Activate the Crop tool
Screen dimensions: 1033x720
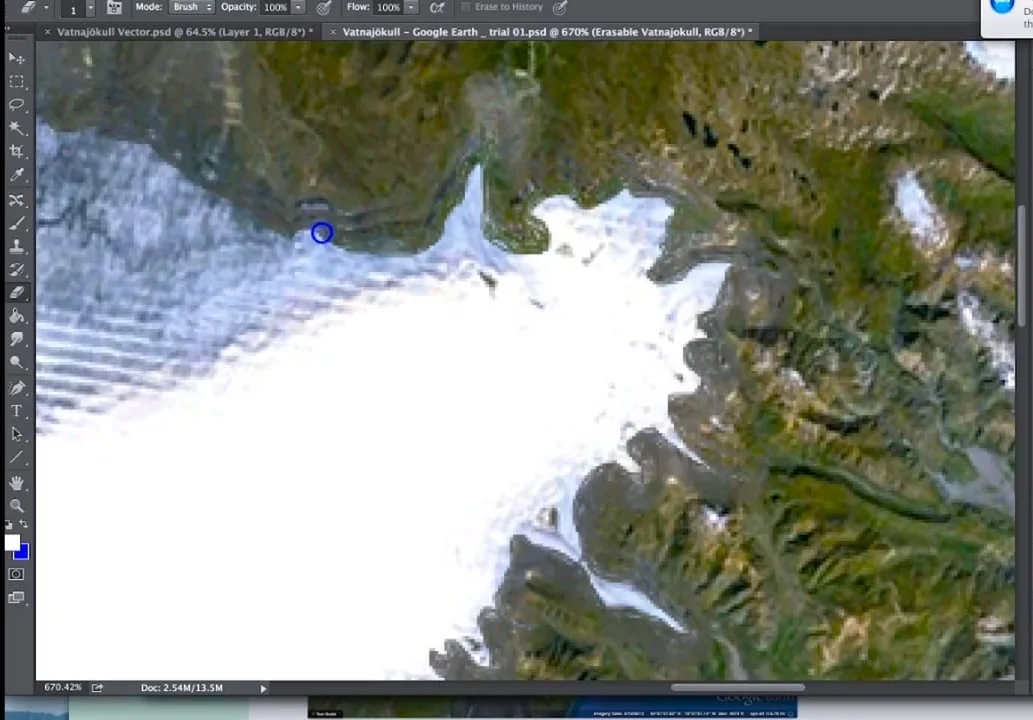(x=17, y=150)
